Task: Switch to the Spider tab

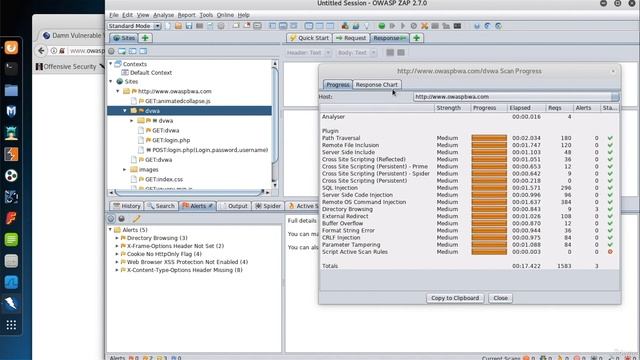Action: point(268,206)
